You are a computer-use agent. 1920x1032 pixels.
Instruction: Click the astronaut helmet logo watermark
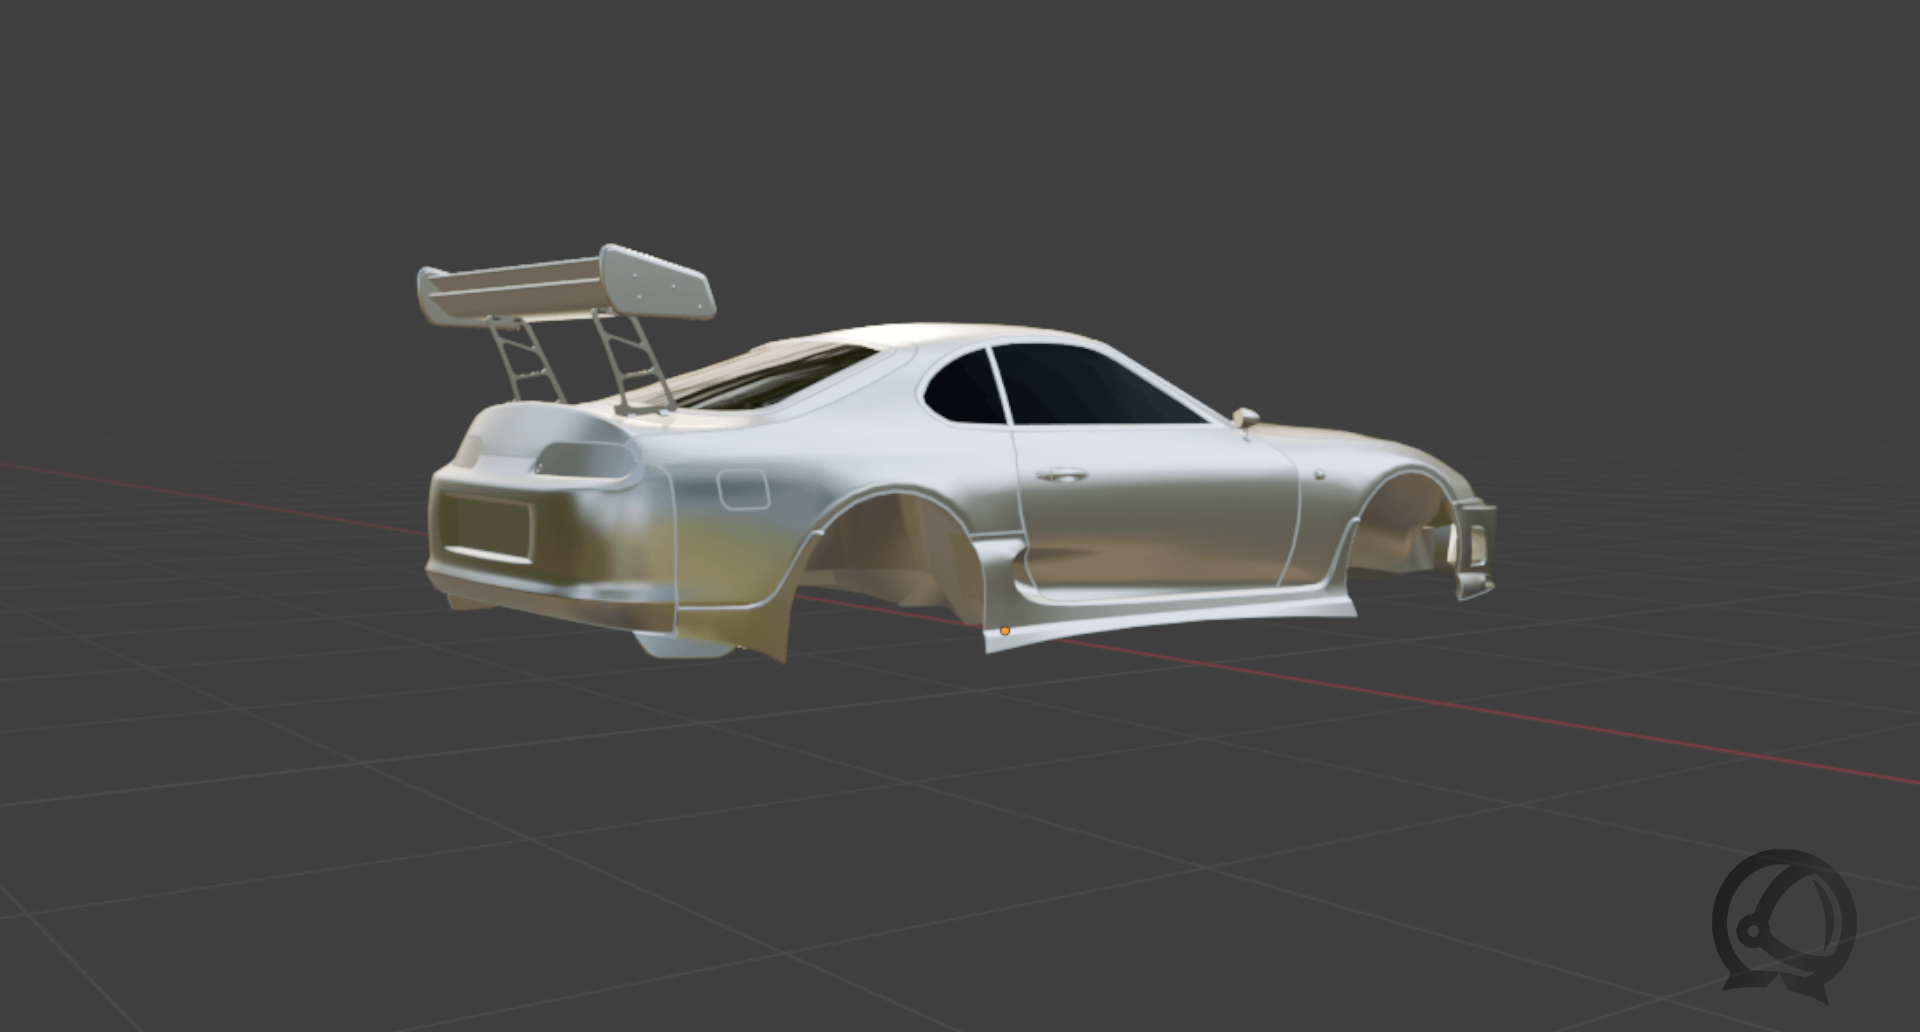pyautogui.click(x=1783, y=925)
